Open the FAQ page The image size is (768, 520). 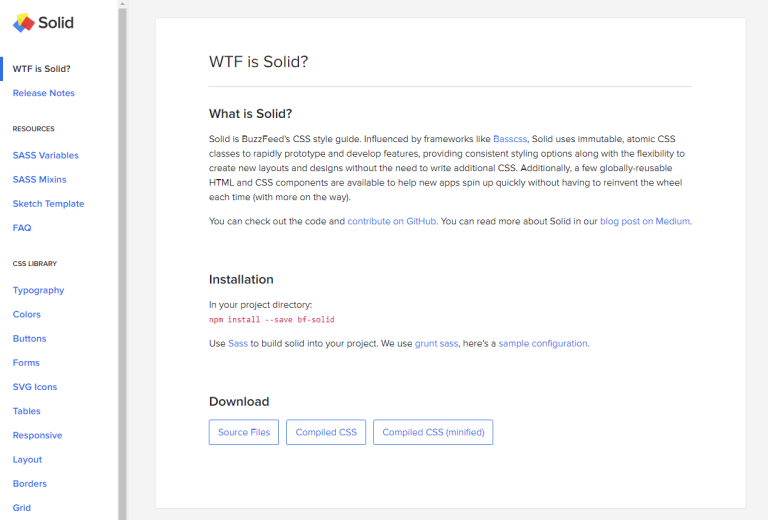22,228
